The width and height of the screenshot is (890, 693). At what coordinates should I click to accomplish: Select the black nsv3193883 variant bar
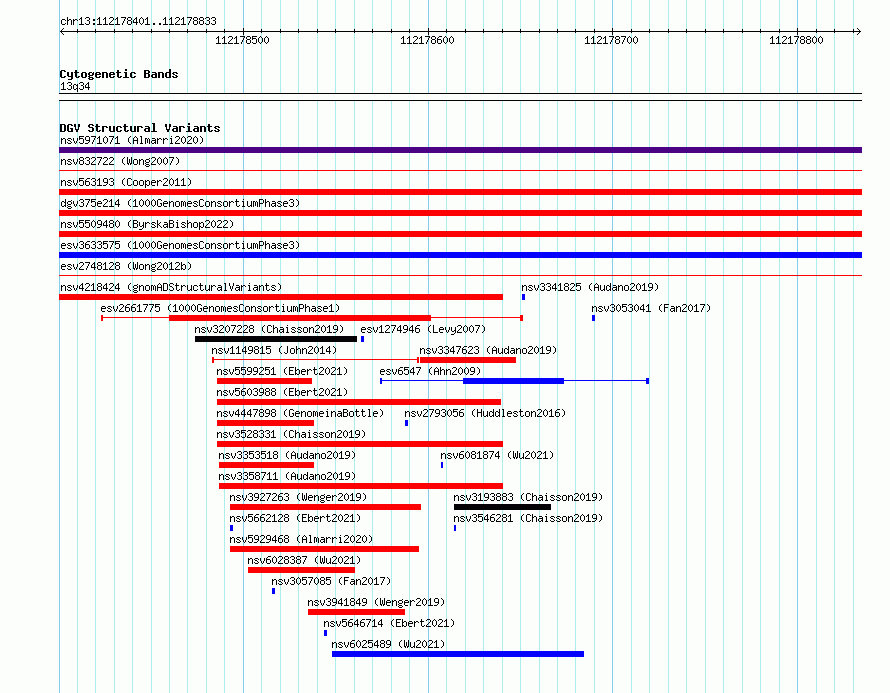[x=502, y=507]
